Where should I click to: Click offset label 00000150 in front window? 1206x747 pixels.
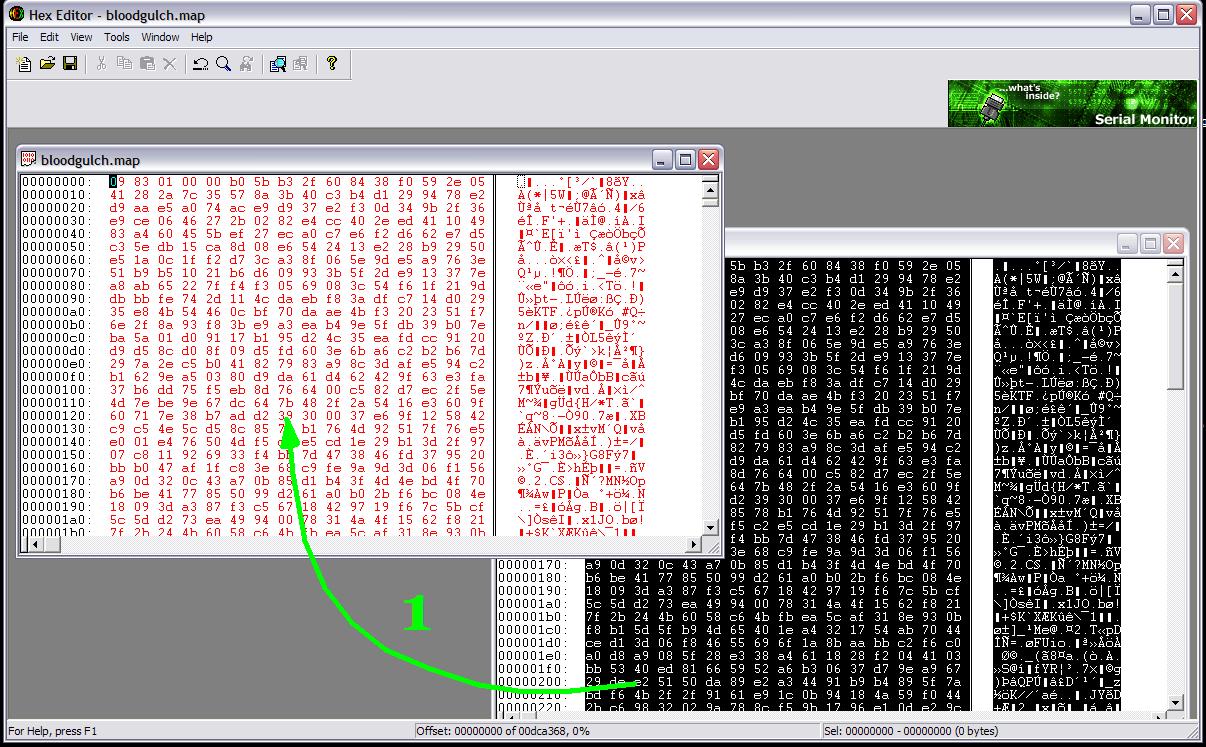click(56, 455)
